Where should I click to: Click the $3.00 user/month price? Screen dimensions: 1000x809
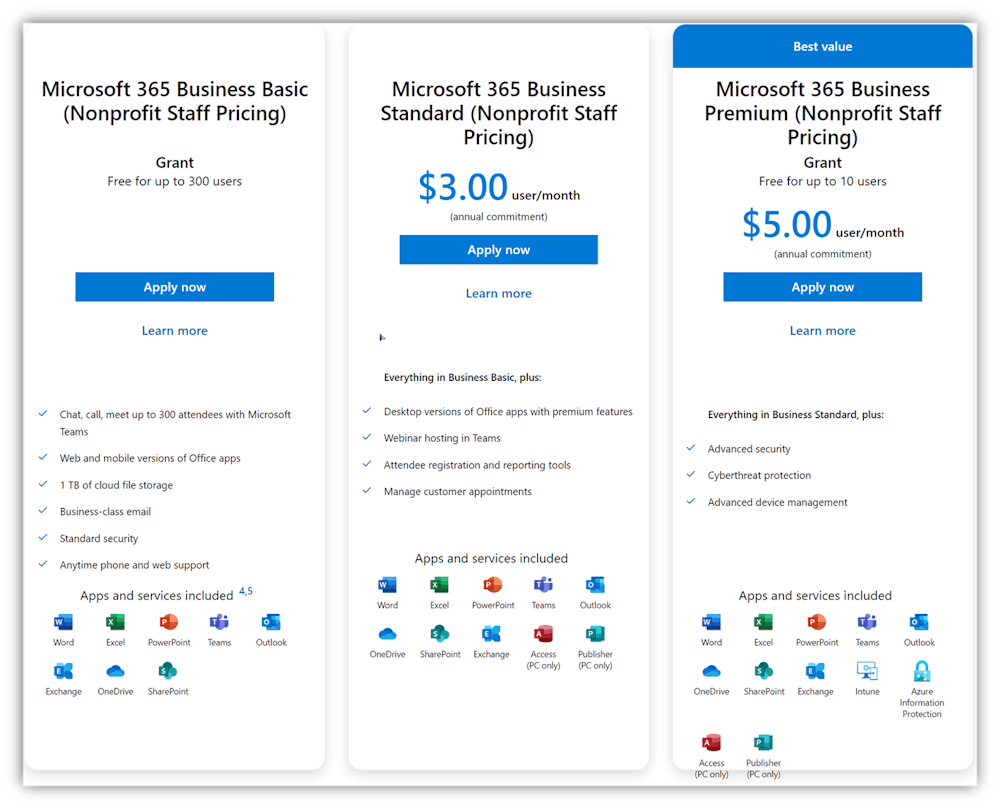(x=499, y=188)
